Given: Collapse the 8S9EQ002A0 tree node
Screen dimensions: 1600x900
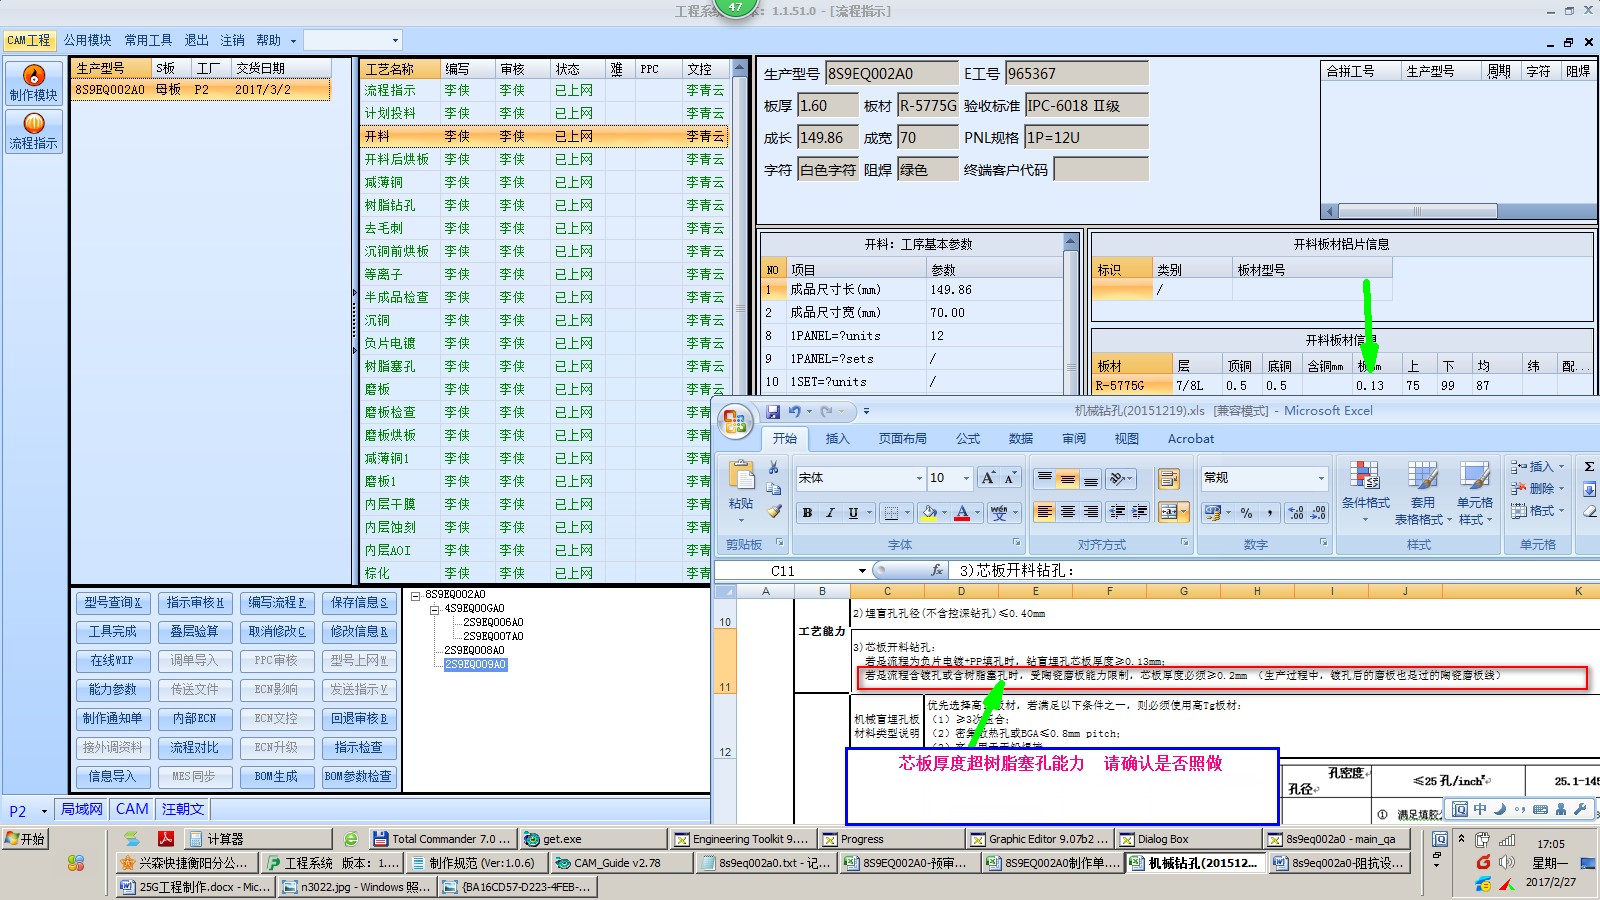Looking at the screenshot, I should pos(416,594).
